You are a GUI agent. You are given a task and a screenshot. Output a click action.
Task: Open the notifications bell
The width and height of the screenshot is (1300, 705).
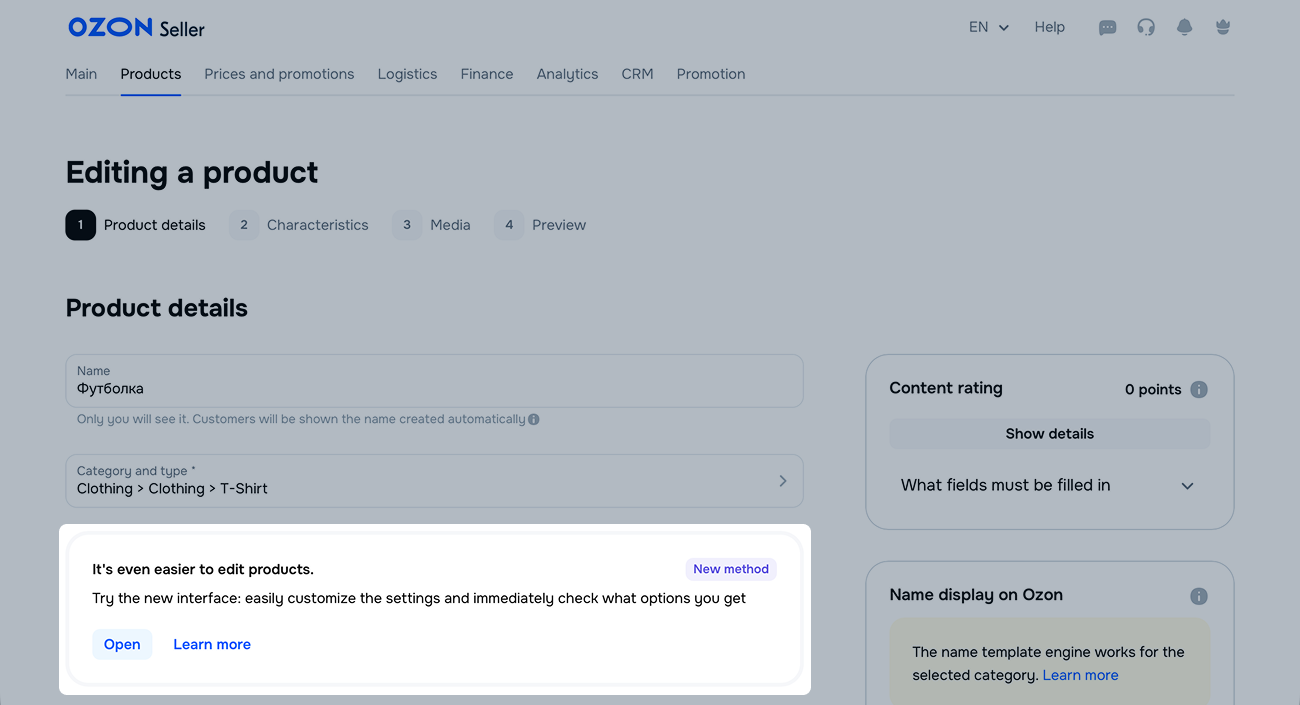click(1184, 28)
